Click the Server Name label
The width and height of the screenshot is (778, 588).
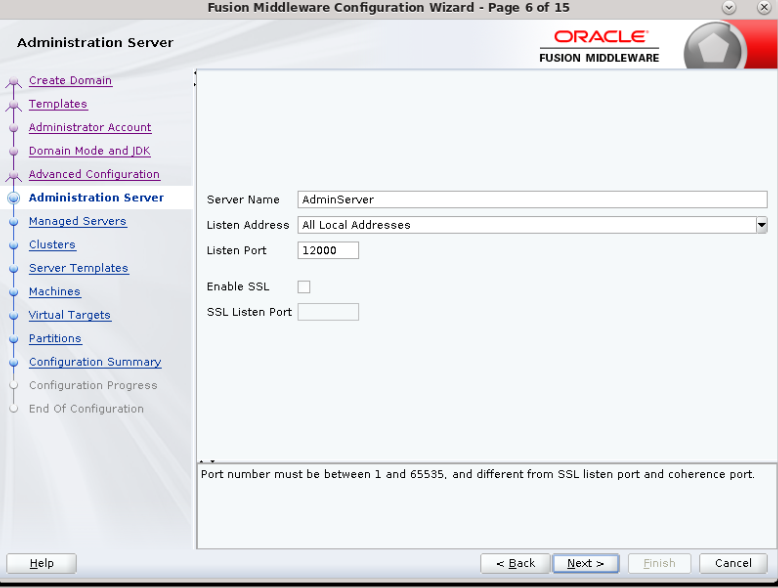243,199
